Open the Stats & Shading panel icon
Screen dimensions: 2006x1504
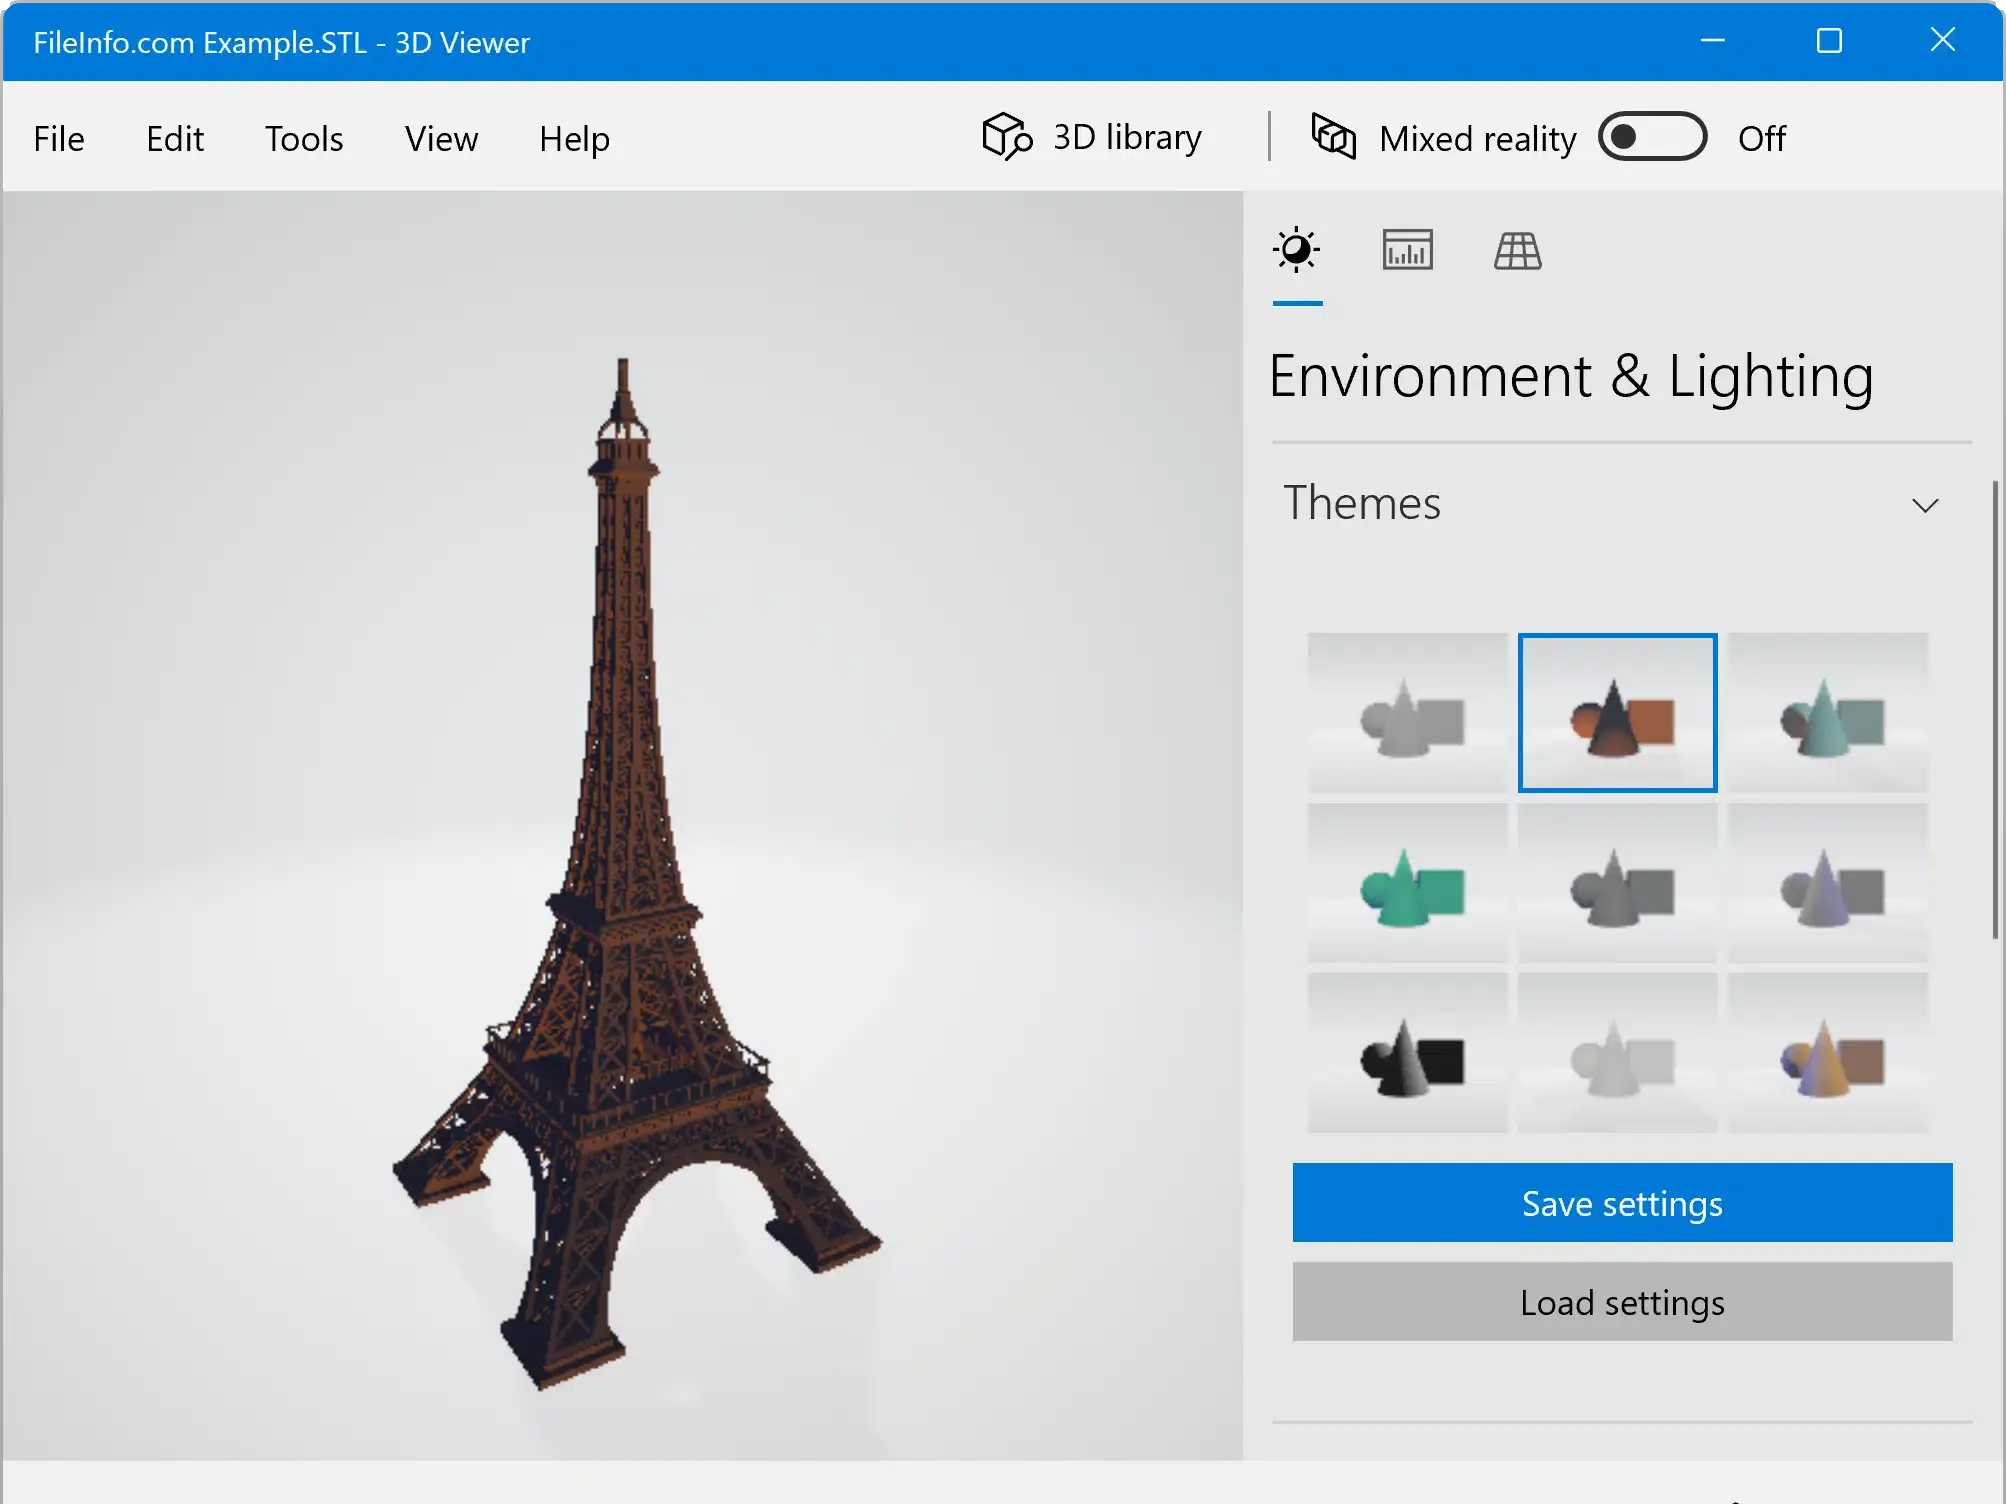pos(1406,250)
